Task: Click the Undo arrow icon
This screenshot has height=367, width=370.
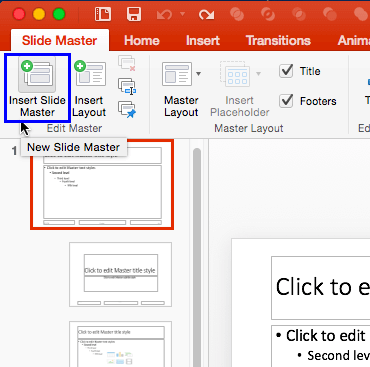Action: [x=164, y=14]
